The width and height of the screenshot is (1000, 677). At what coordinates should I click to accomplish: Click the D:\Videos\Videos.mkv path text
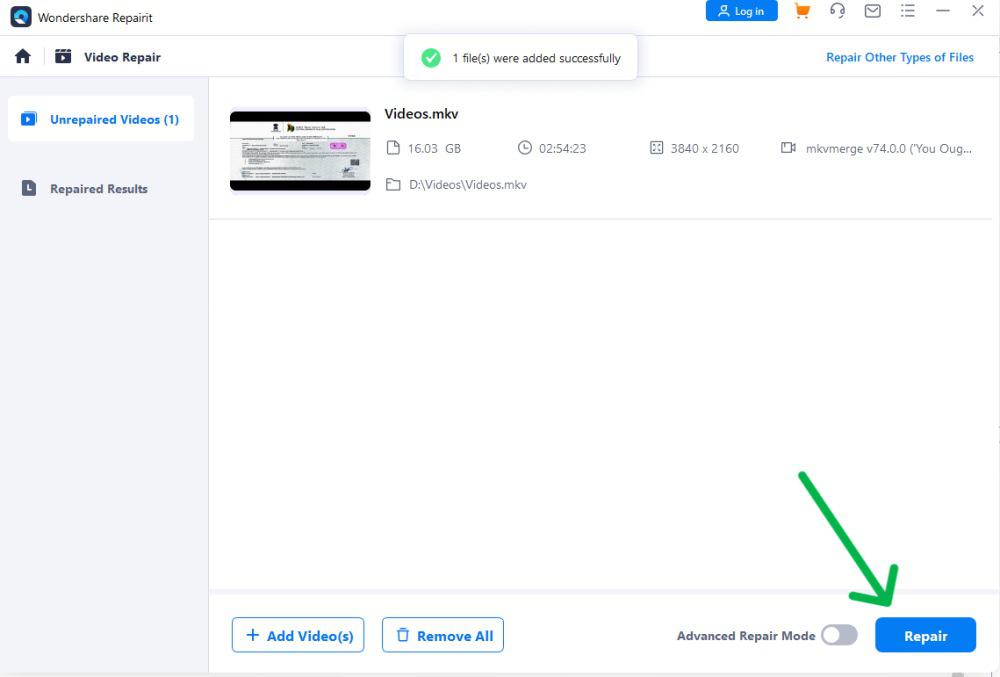[x=468, y=185]
